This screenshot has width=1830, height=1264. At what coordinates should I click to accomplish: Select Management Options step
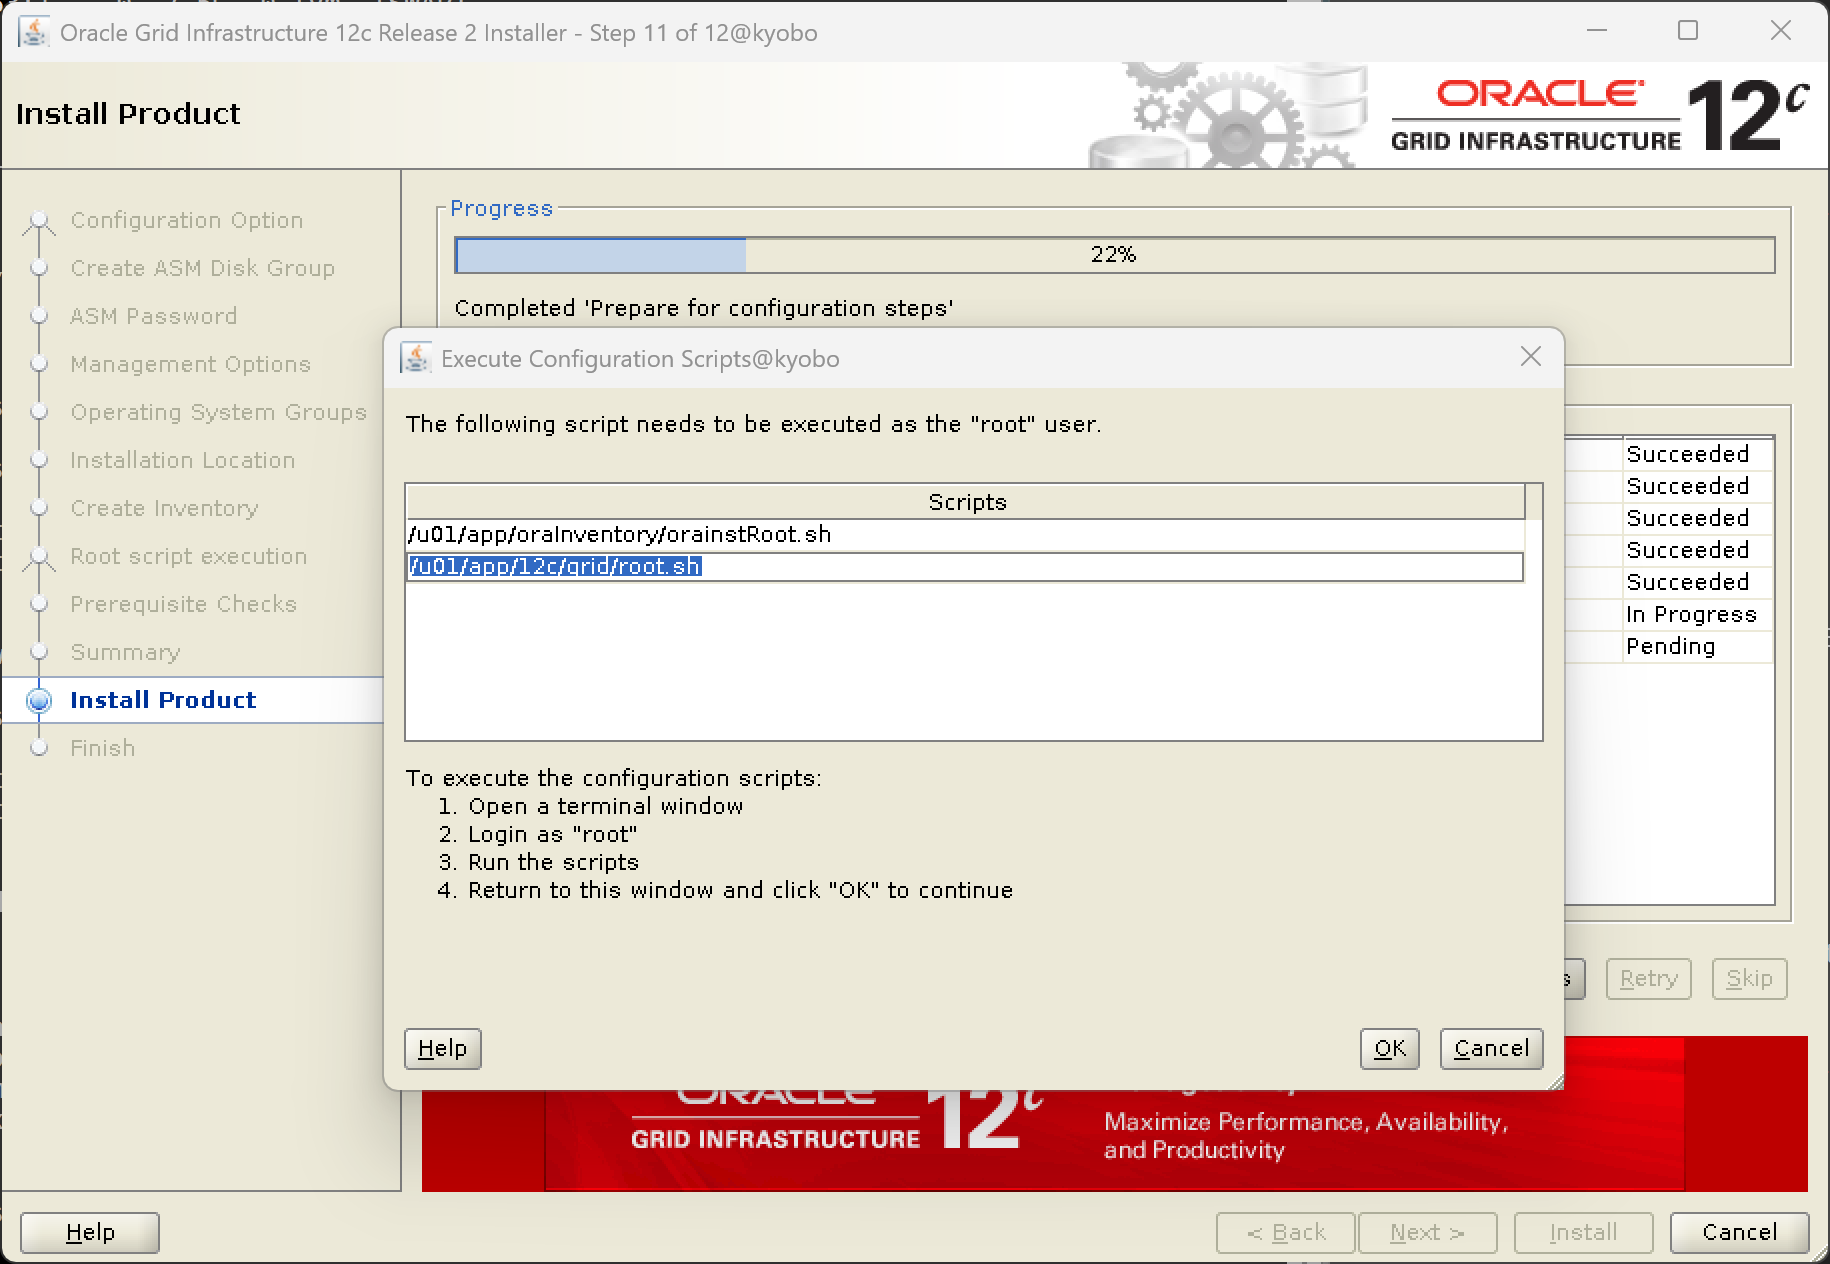(190, 364)
